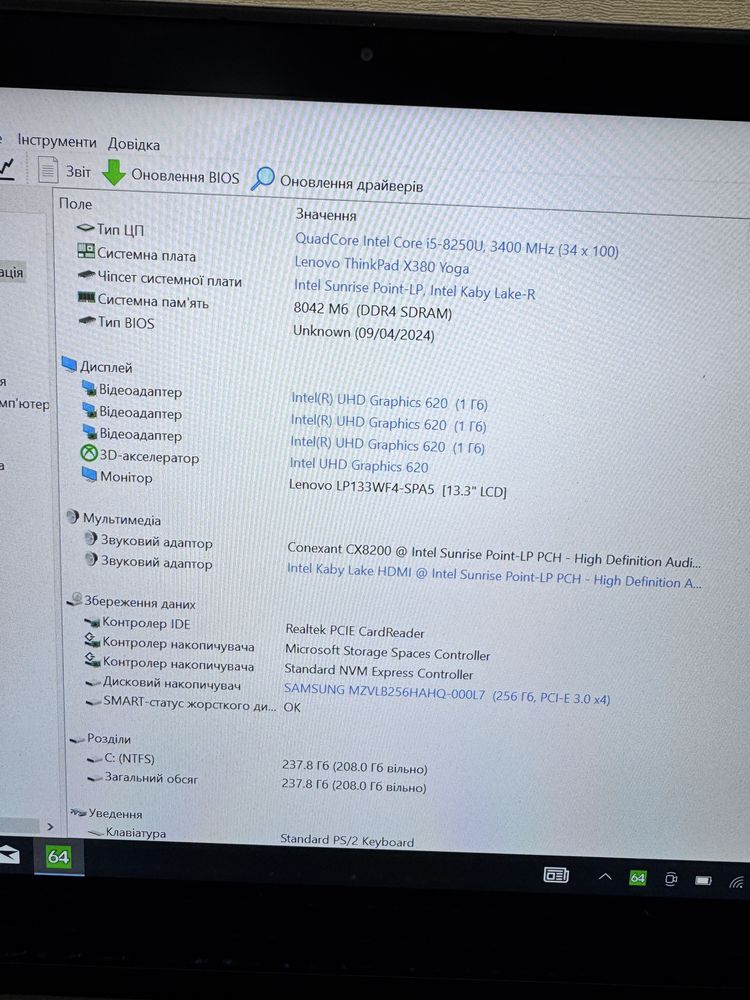Open the Intel Sunrise Point-LP chipset link
750x1000 pixels.
[414, 290]
